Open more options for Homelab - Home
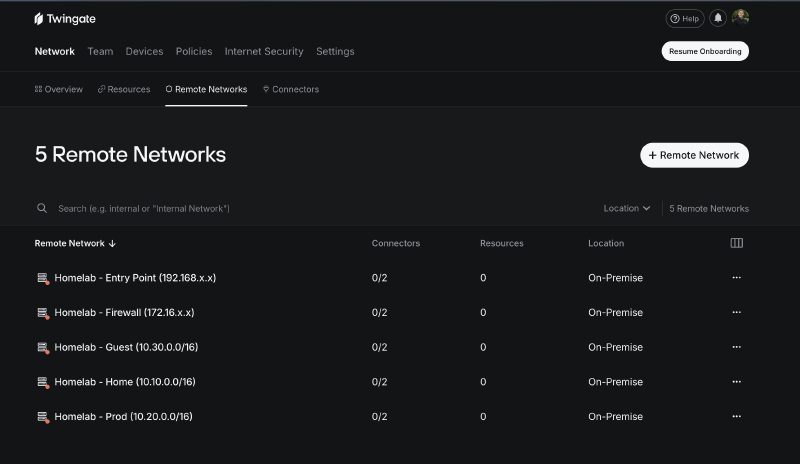The height and width of the screenshot is (464, 800). [736, 382]
